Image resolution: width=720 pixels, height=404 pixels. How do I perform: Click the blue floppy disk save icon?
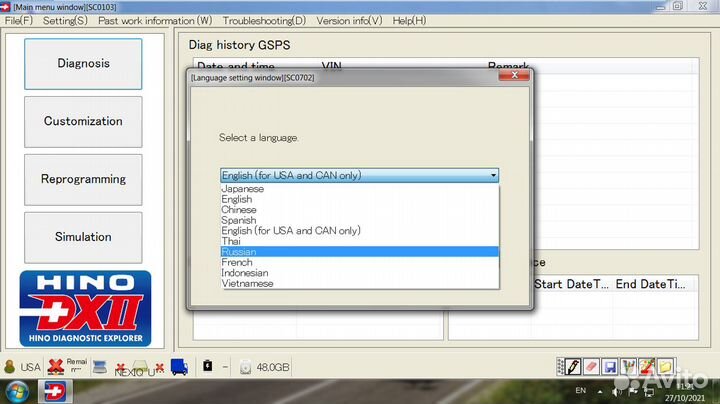609,367
